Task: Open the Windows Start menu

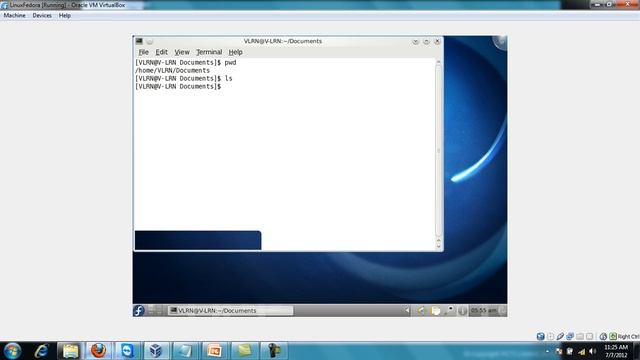Action: tap(12, 351)
